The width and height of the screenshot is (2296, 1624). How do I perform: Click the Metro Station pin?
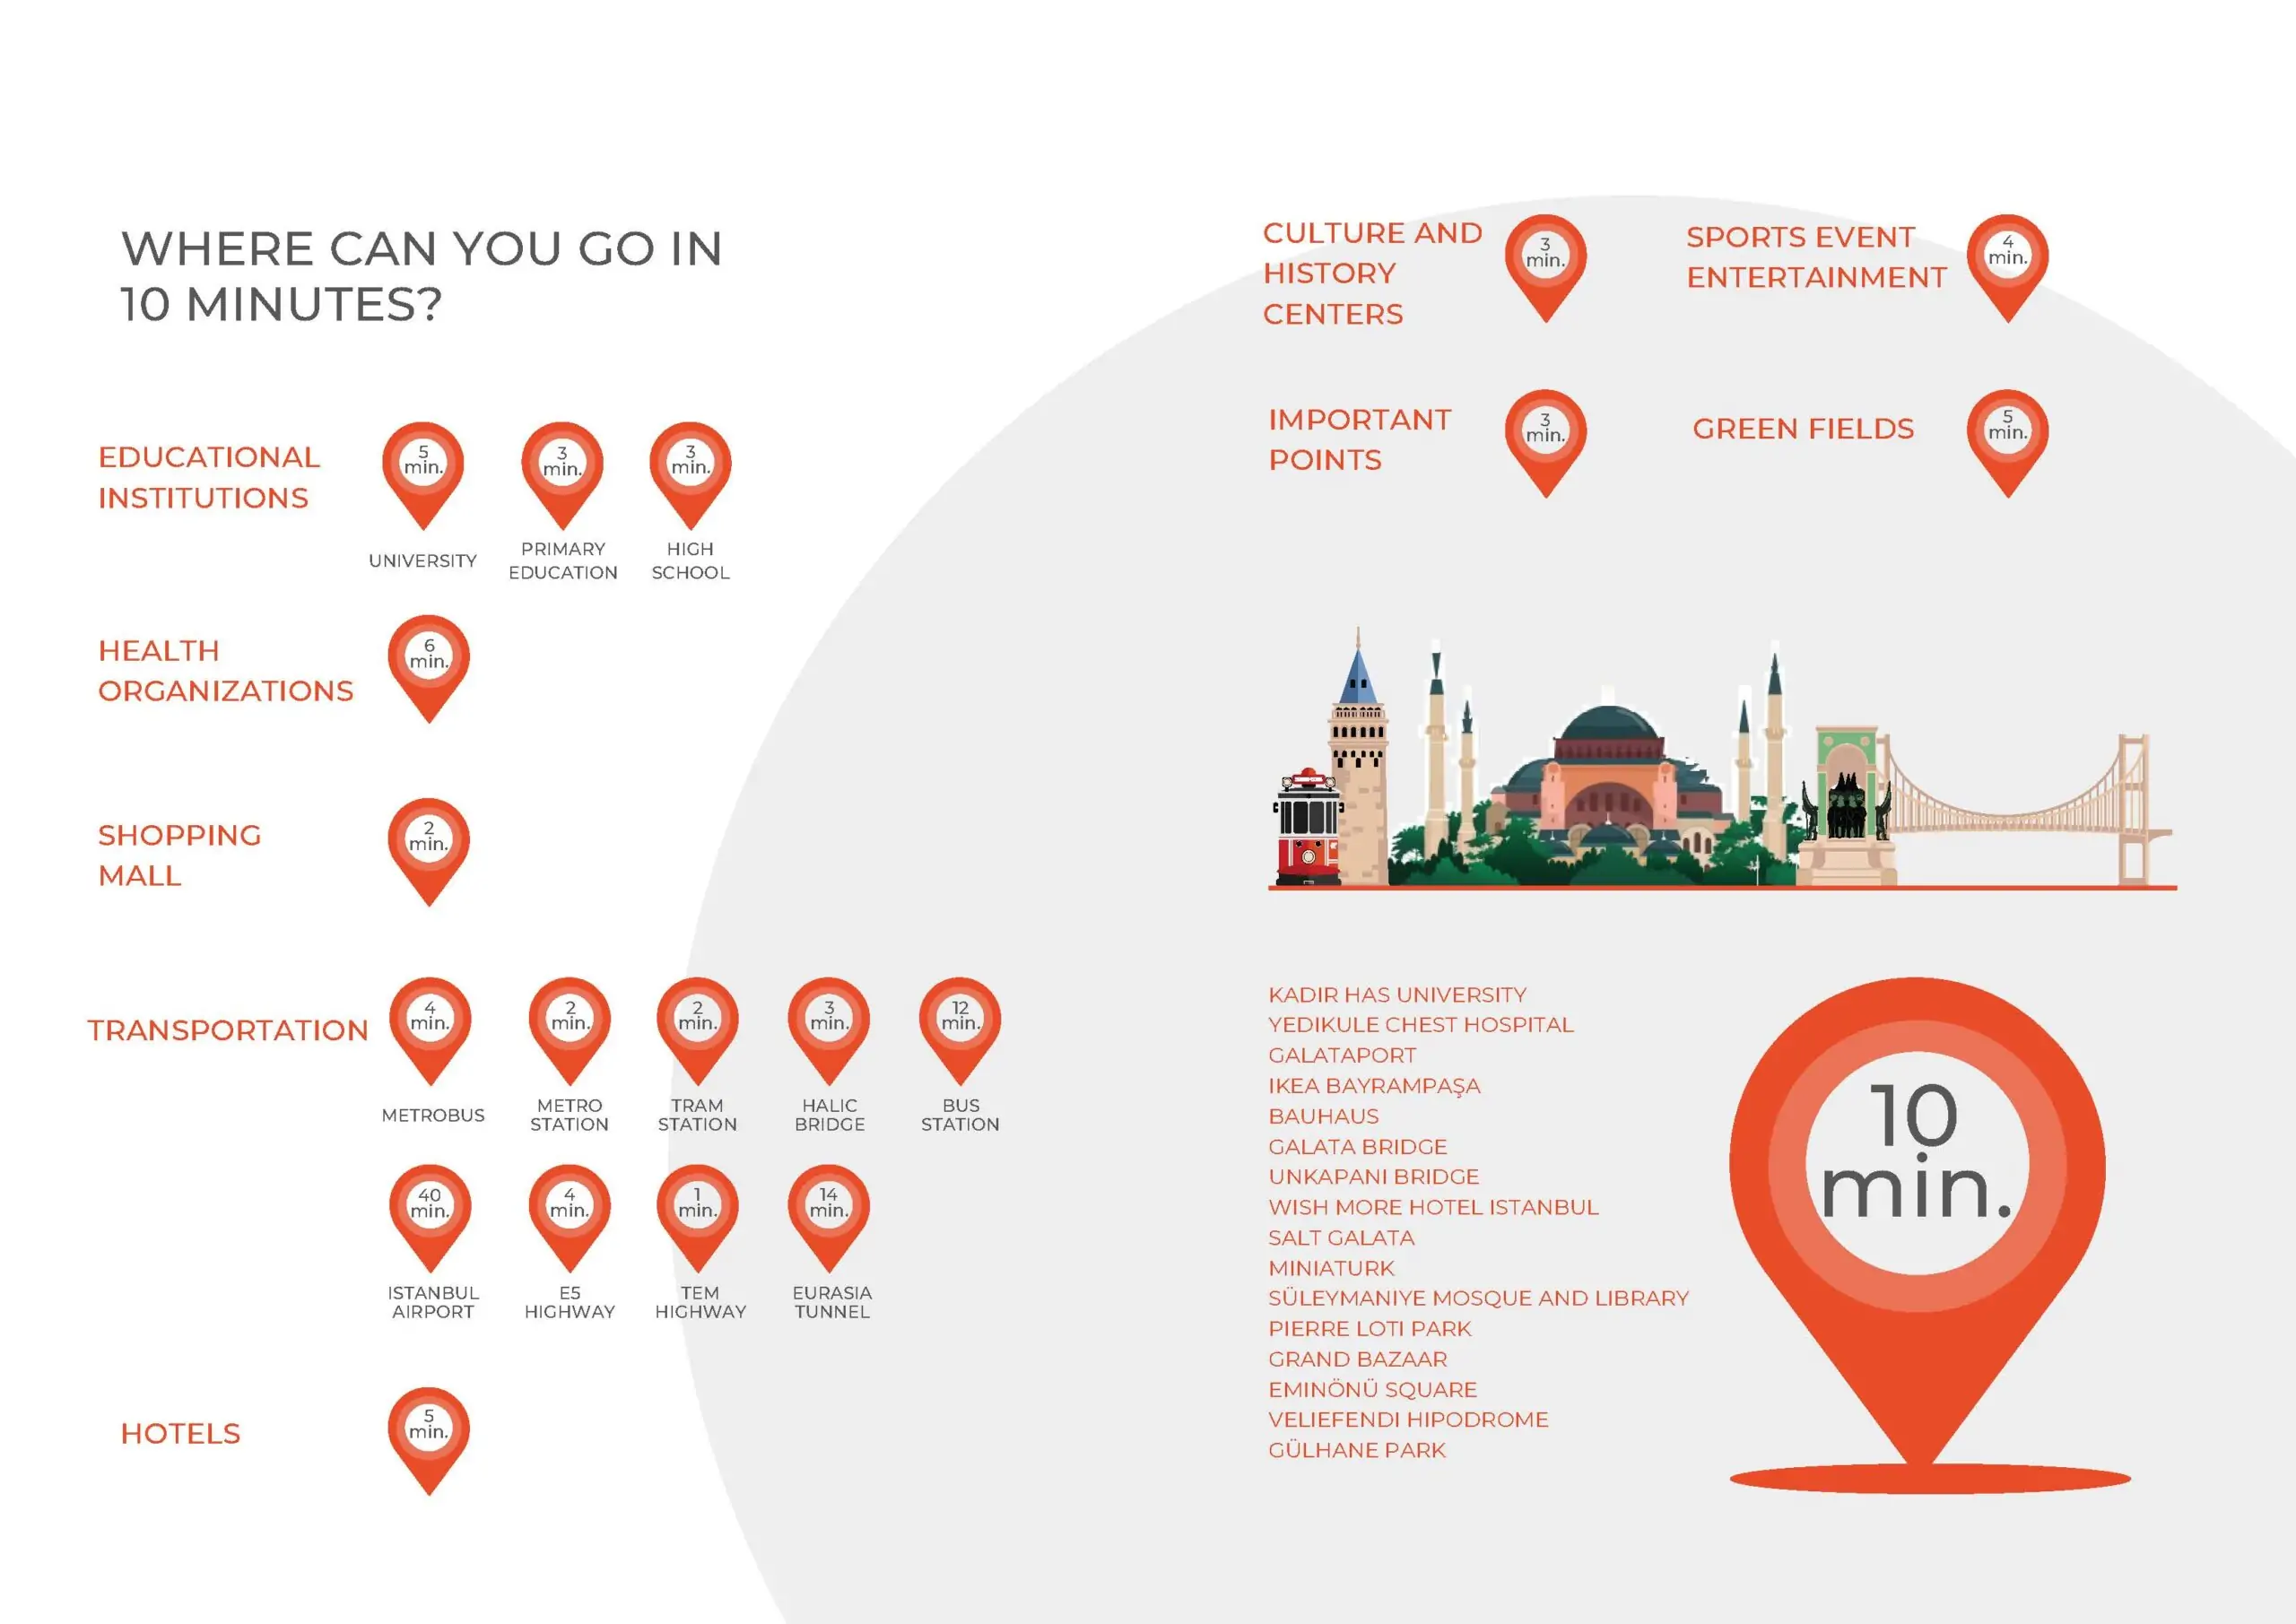coord(570,1031)
